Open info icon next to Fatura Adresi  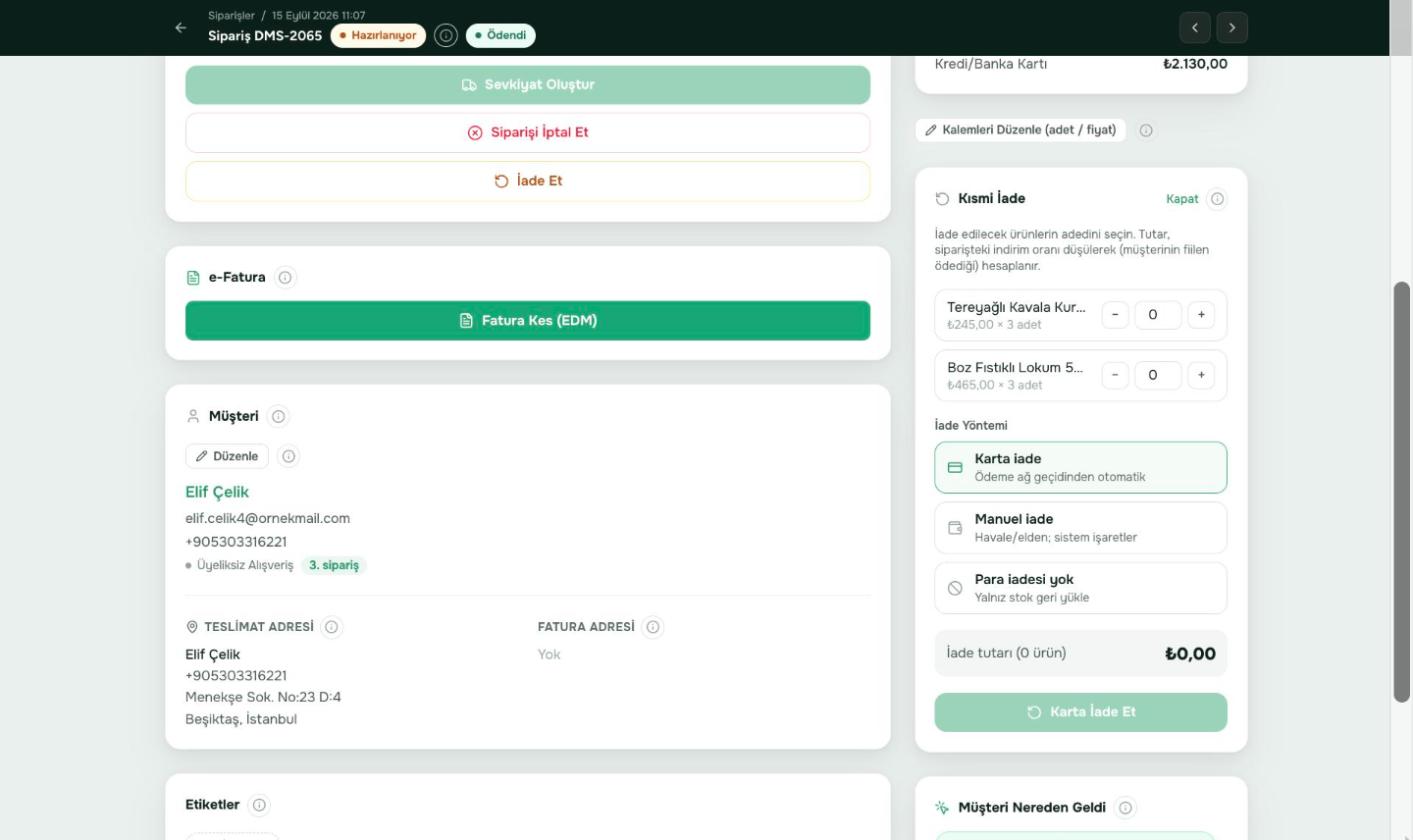pos(653,627)
